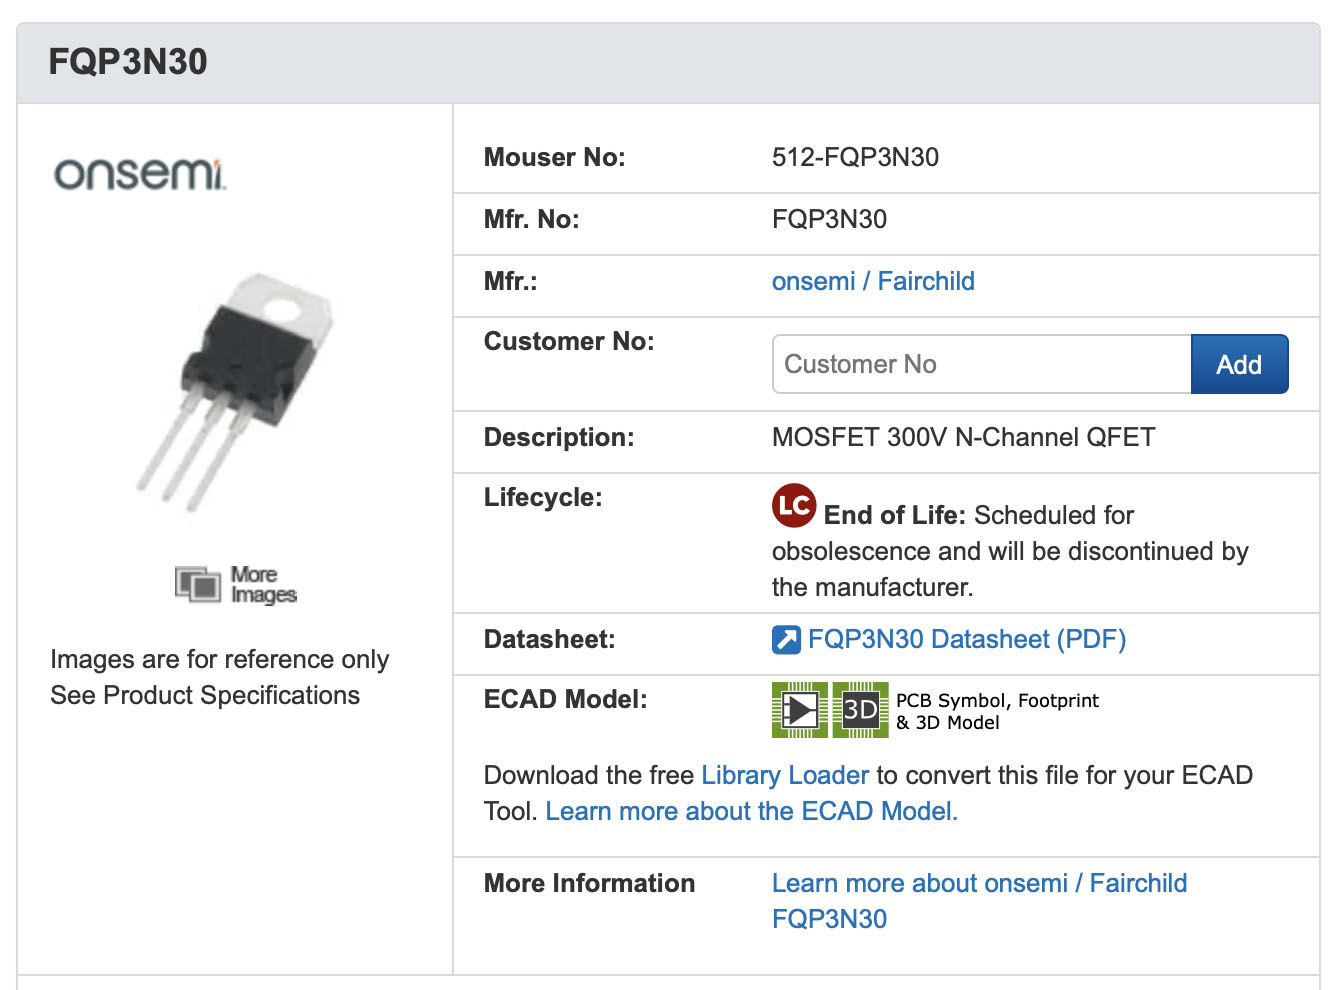The height and width of the screenshot is (990, 1344).
Task: Click the More Information label
Action: (x=589, y=883)
